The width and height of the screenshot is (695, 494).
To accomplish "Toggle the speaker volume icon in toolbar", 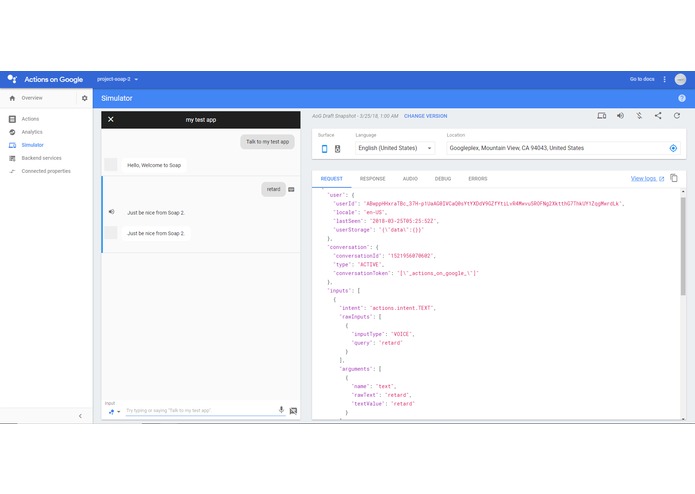I will [620, 116].
